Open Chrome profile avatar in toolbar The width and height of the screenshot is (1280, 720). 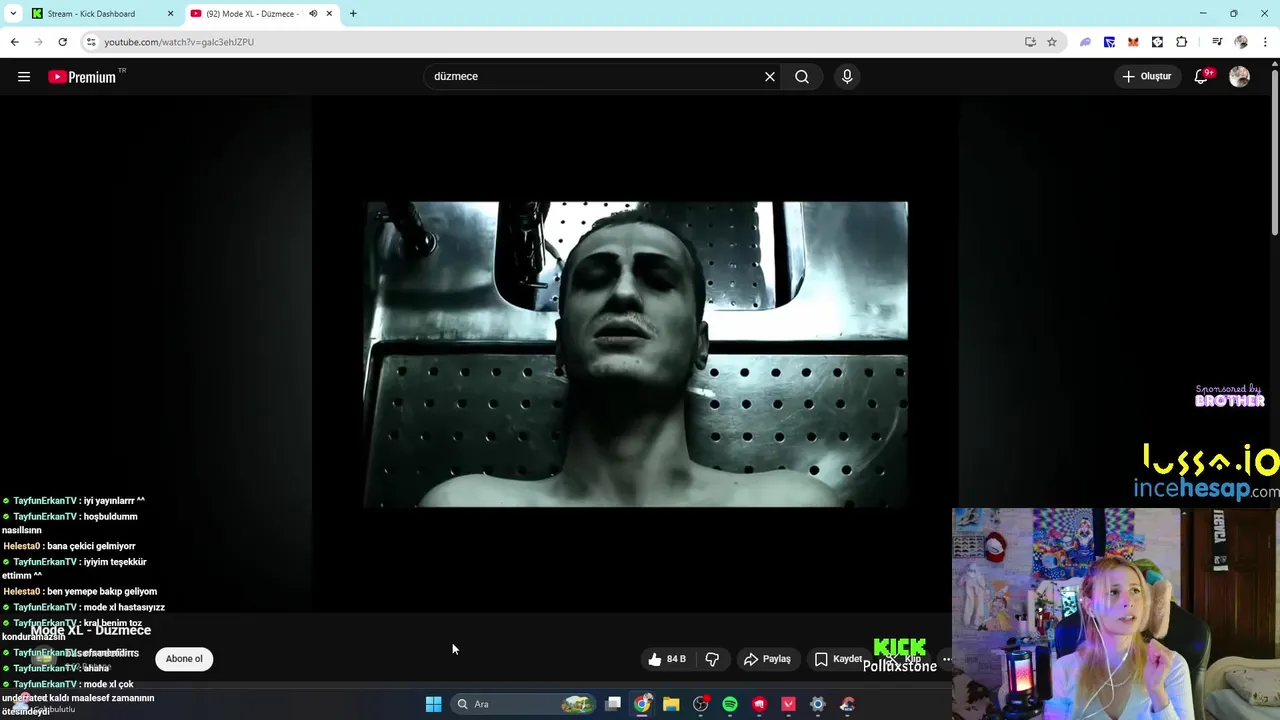click(x=1241, y=42)
